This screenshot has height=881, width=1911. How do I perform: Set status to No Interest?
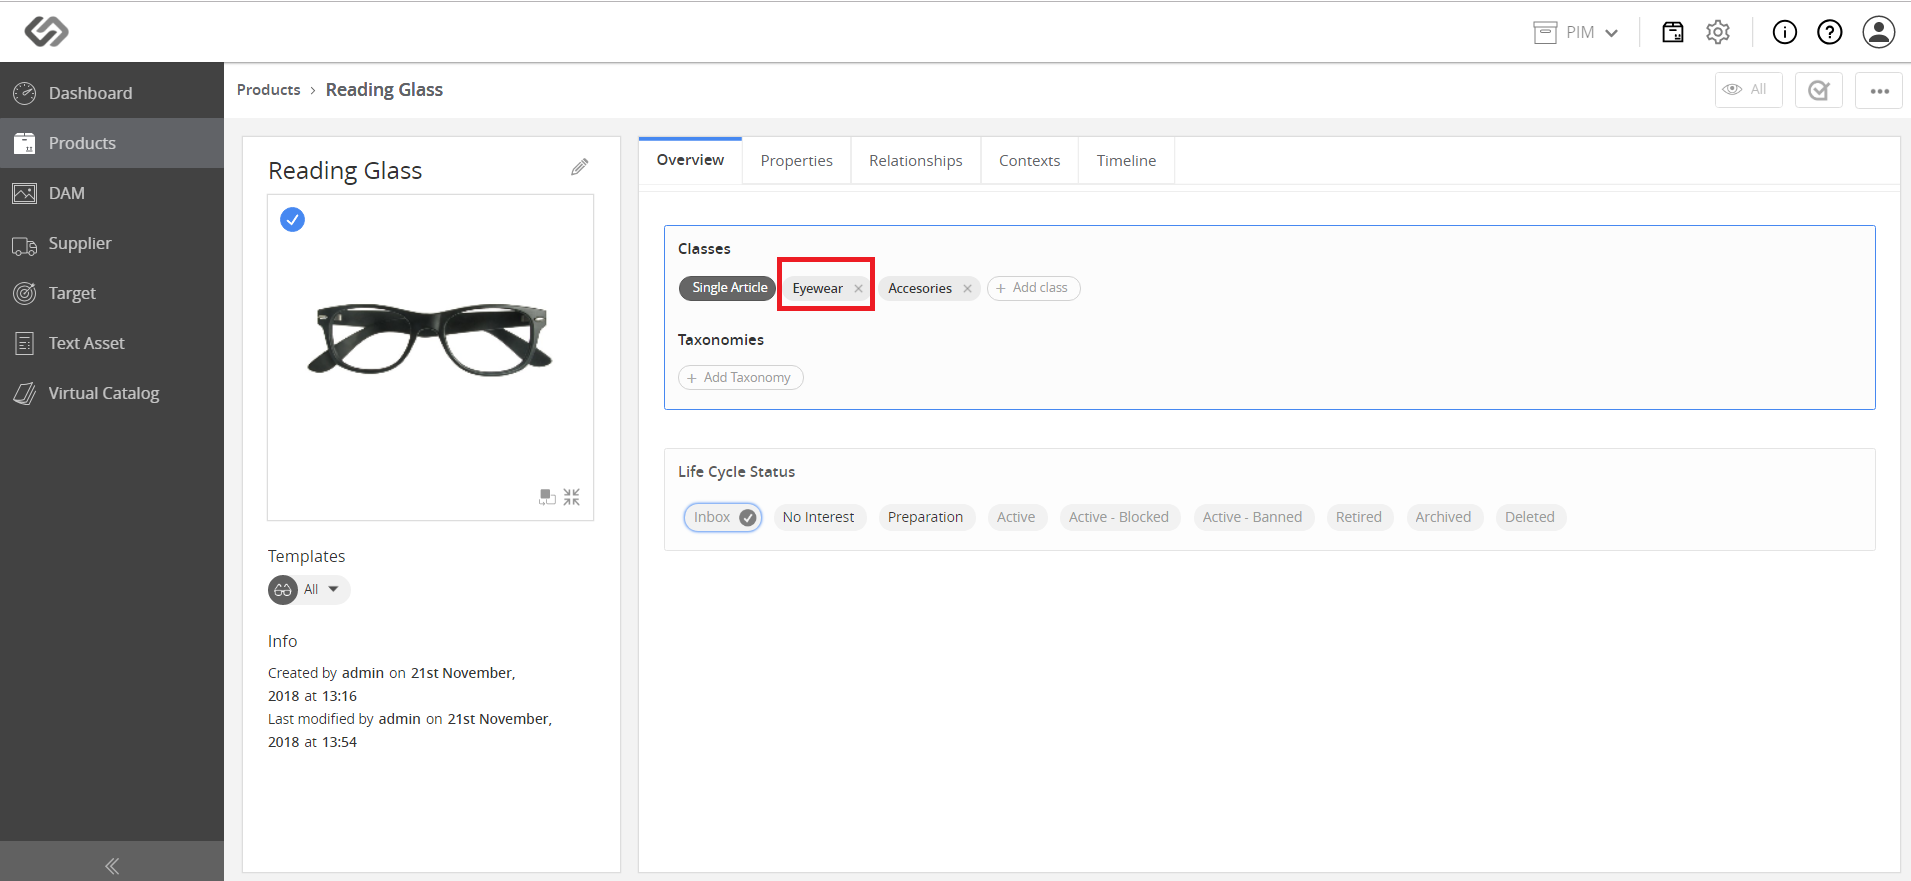tap(818, 517)
